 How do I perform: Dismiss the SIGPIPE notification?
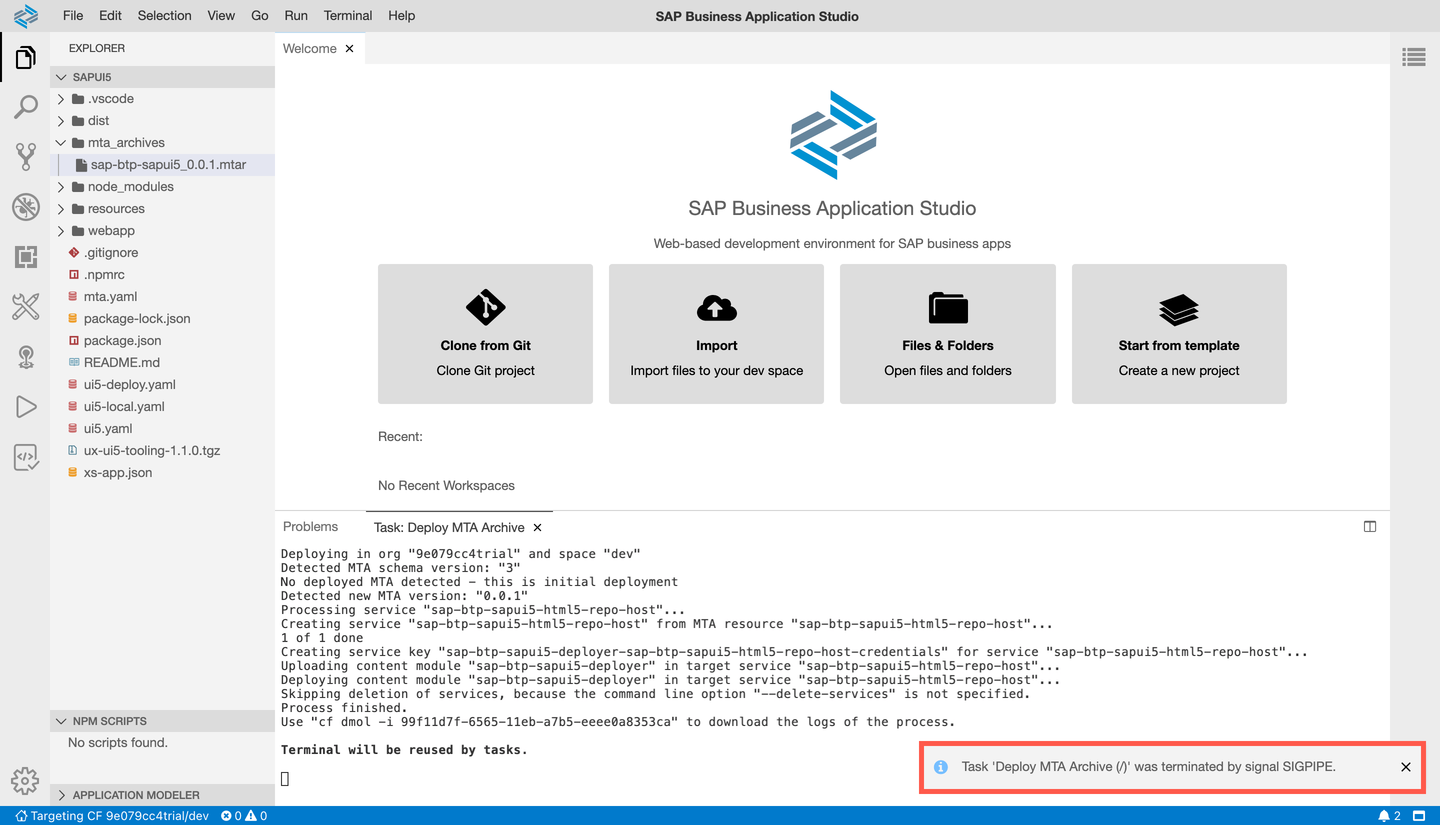pos(1406,767)
